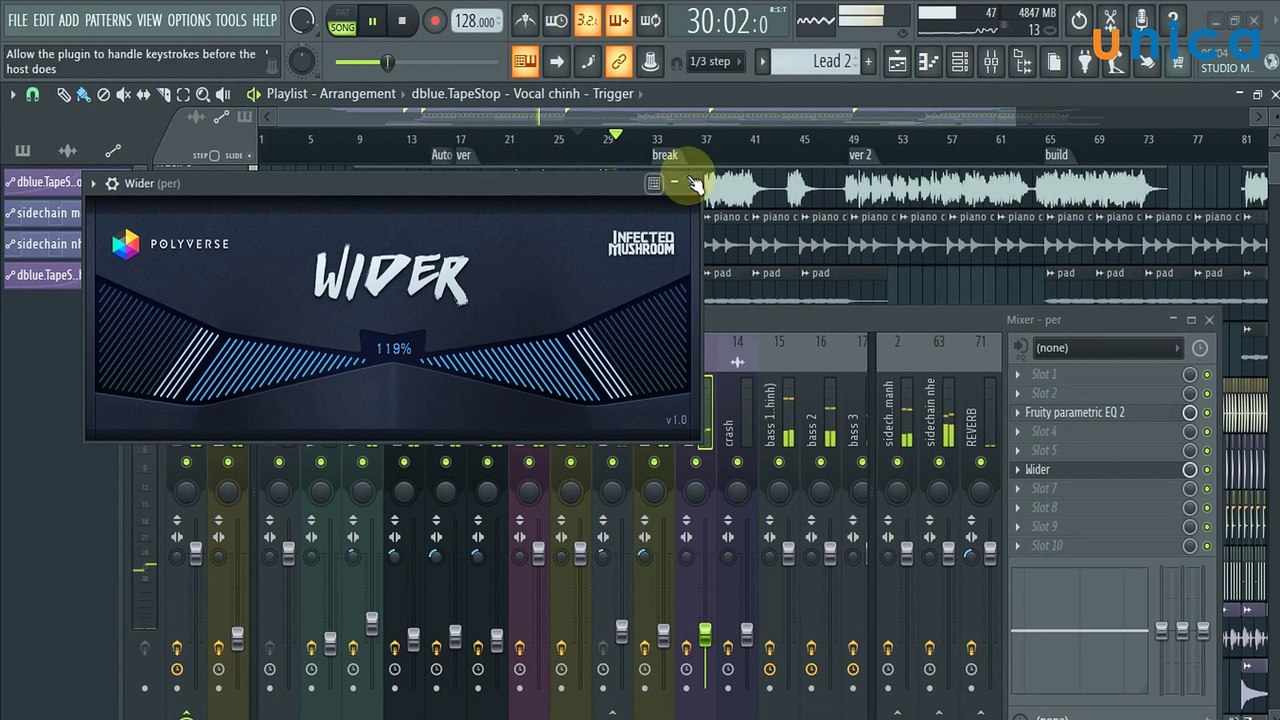Open the FILE menu

(17, 20)
